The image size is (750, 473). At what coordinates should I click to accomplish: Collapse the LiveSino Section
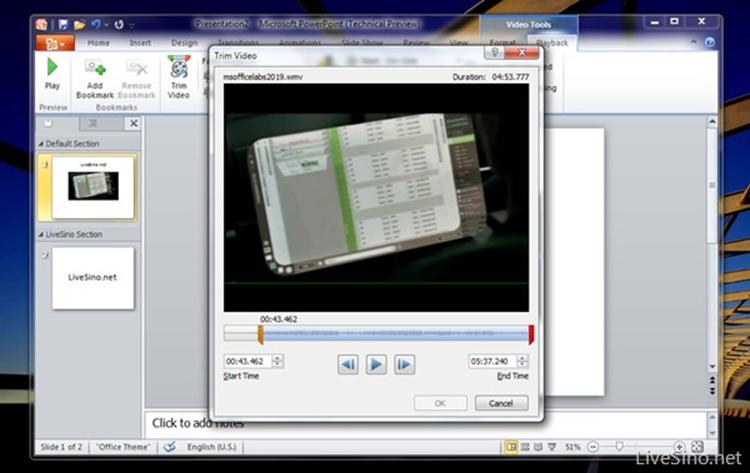41,235
